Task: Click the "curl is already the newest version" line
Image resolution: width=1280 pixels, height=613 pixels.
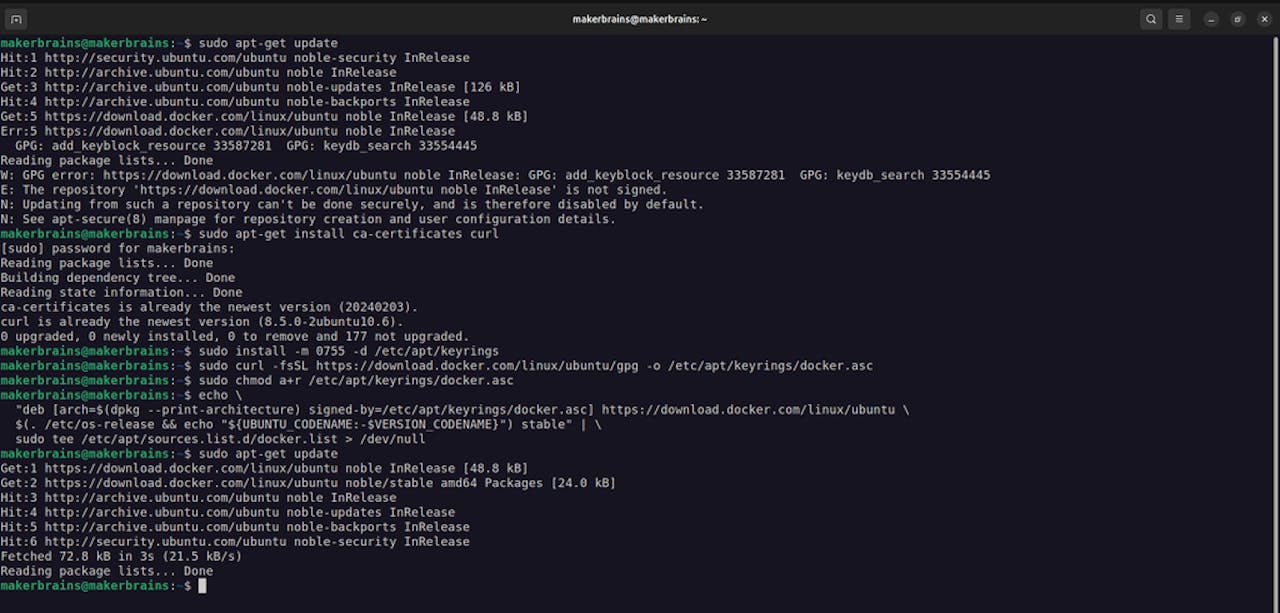Action: coord(202,322)
